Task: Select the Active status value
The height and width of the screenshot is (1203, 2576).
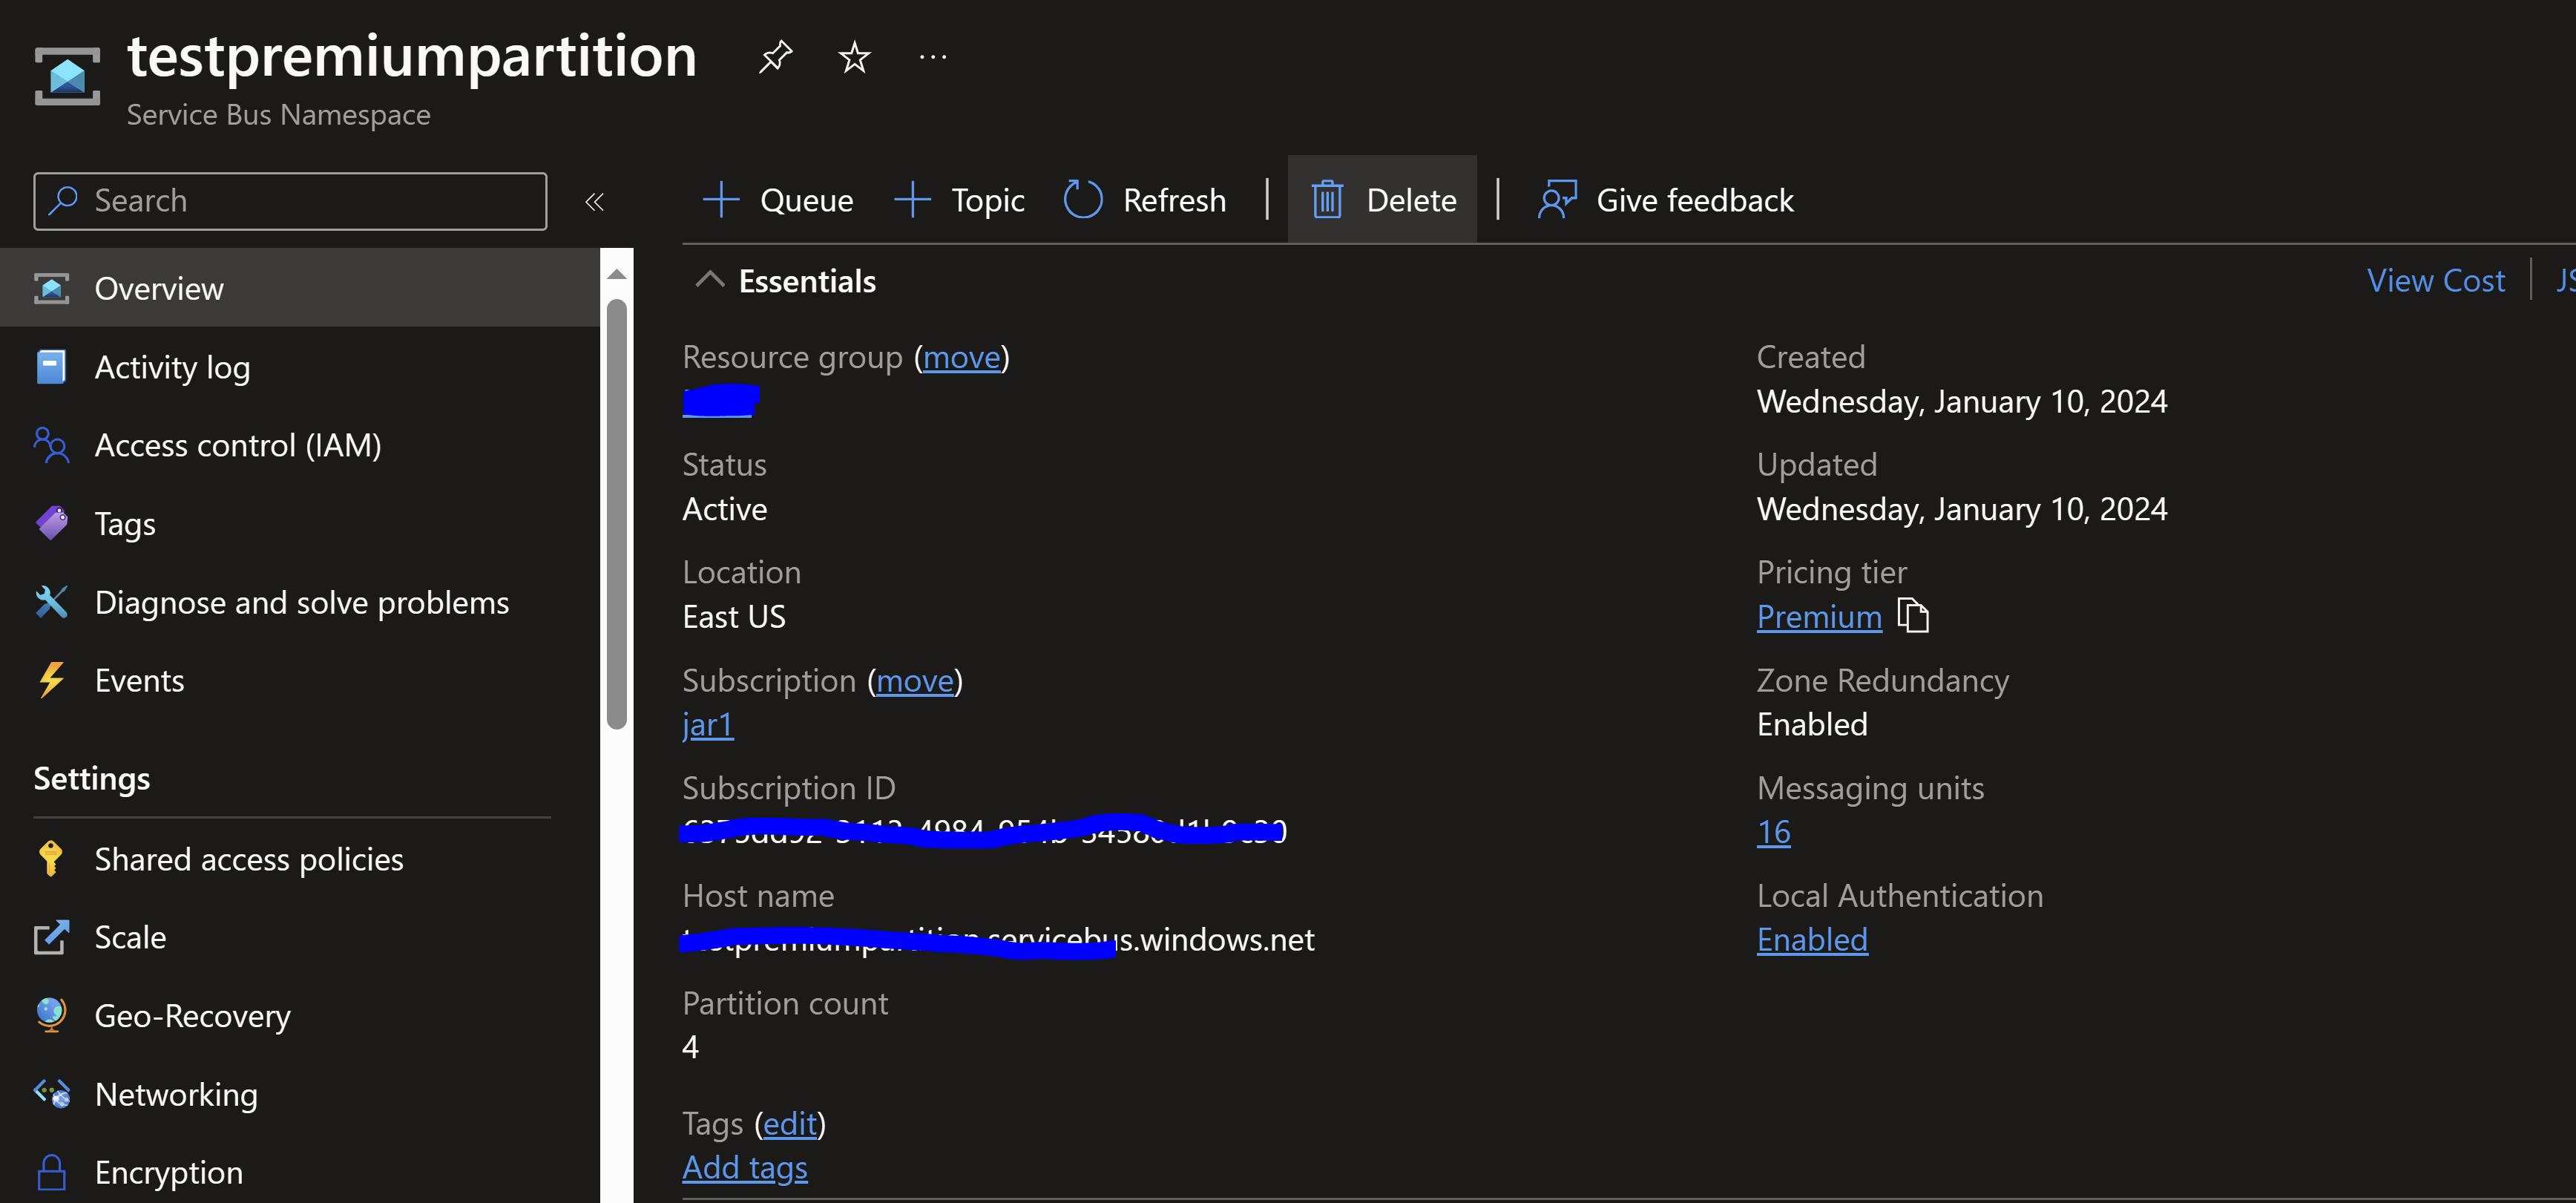Action: (x=725, y=509)
